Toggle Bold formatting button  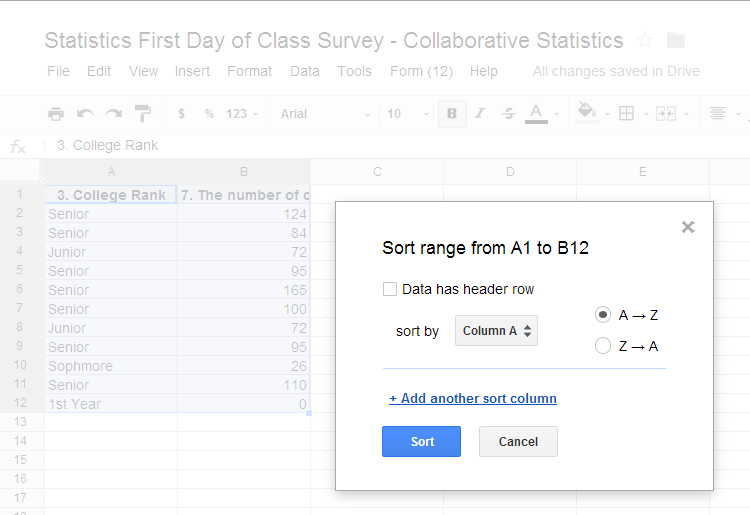pyautogui.click(x=452, y=114)
